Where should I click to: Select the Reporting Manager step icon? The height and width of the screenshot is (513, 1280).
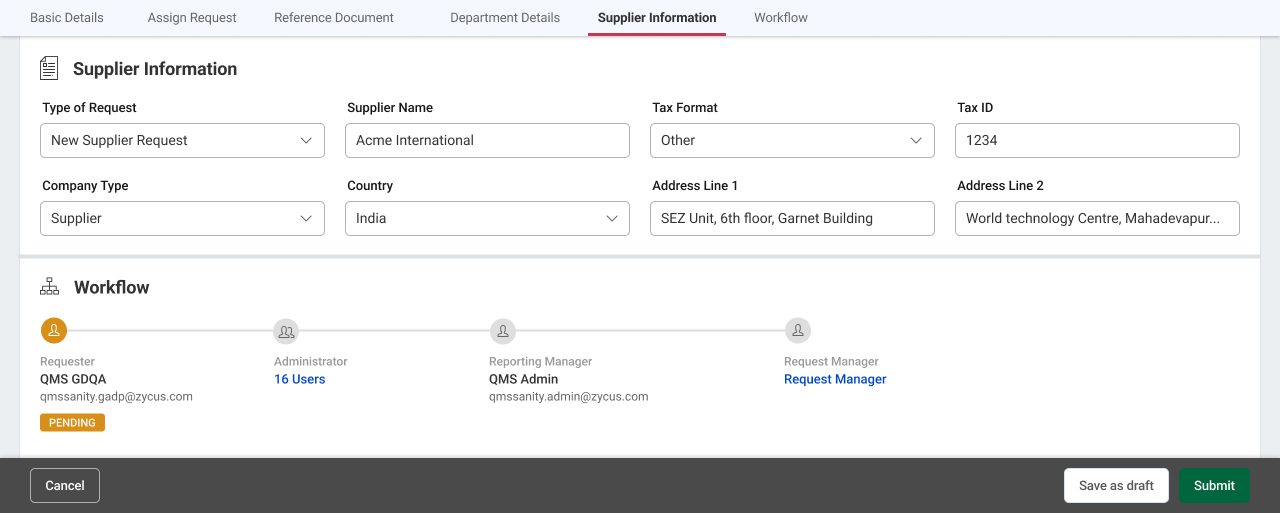(x=502, y=330)
